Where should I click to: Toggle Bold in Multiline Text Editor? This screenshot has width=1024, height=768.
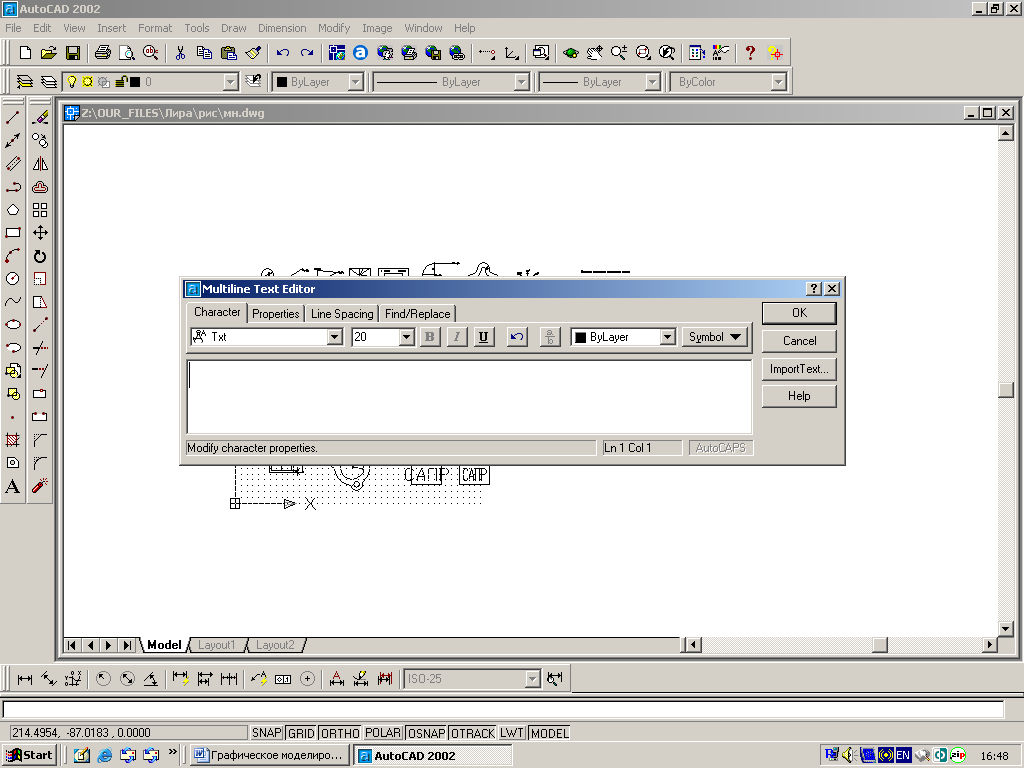tap(429, 337)
